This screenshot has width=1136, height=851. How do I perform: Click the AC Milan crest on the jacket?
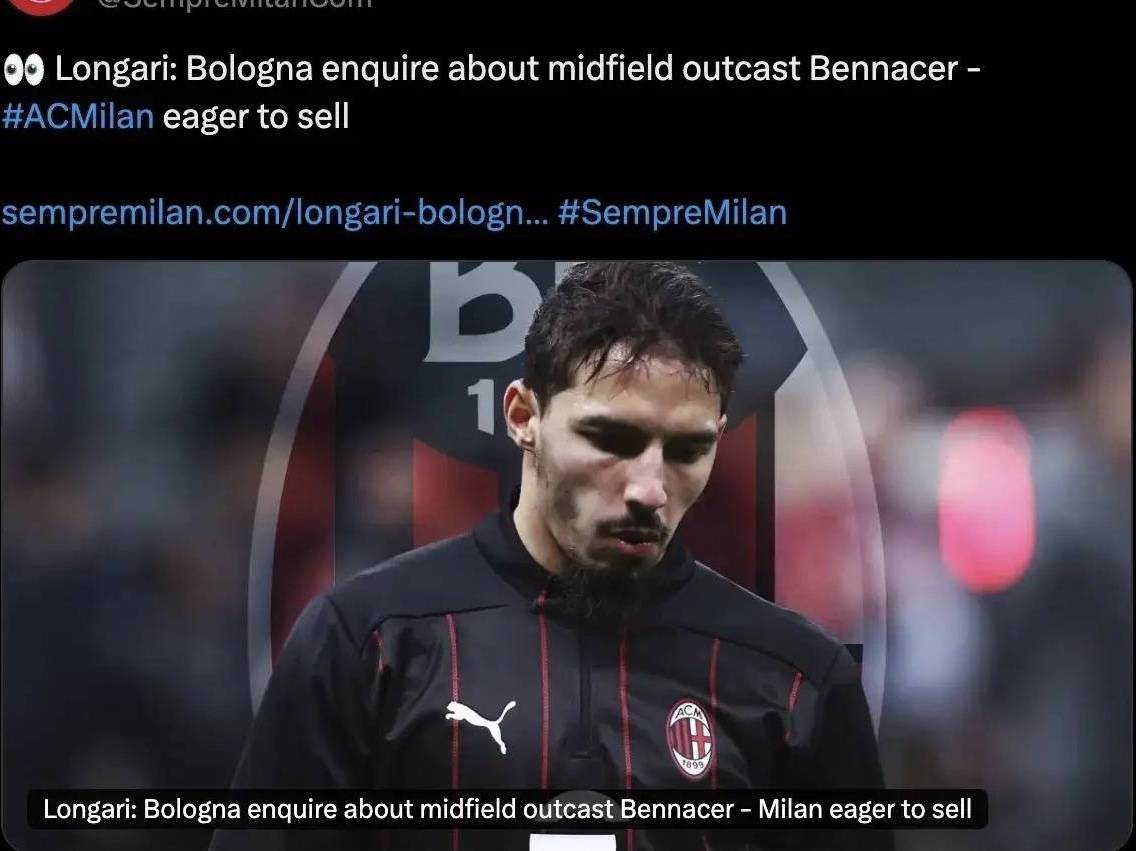point(690,738)
